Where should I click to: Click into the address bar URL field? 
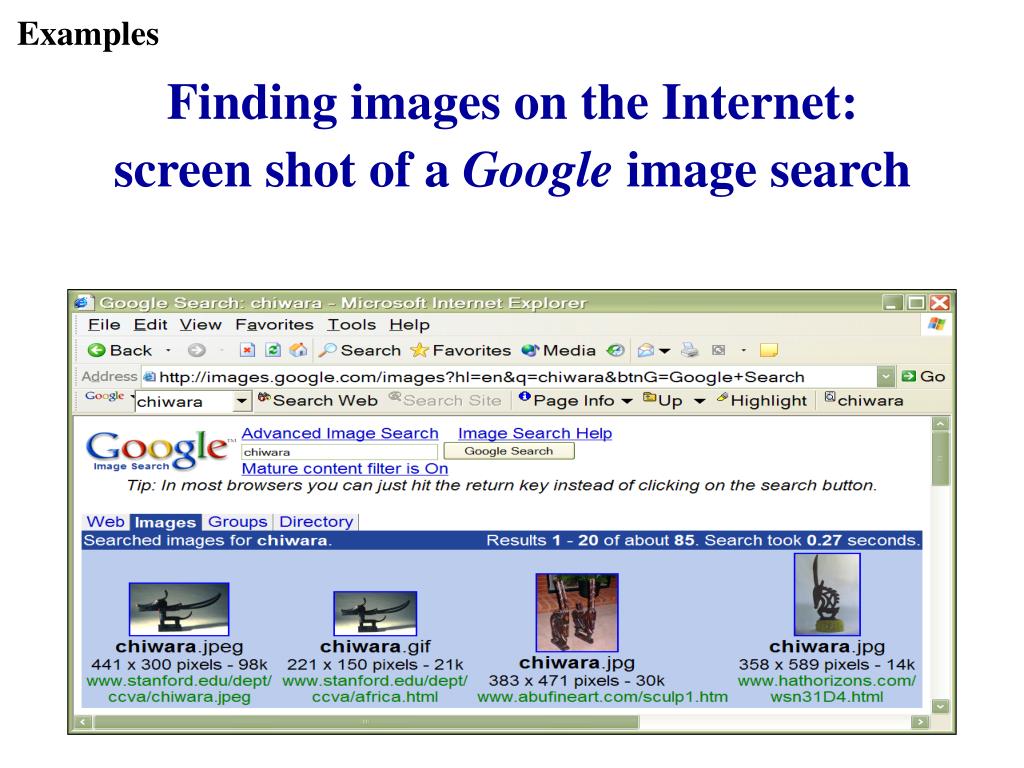[x=509, y=377]
